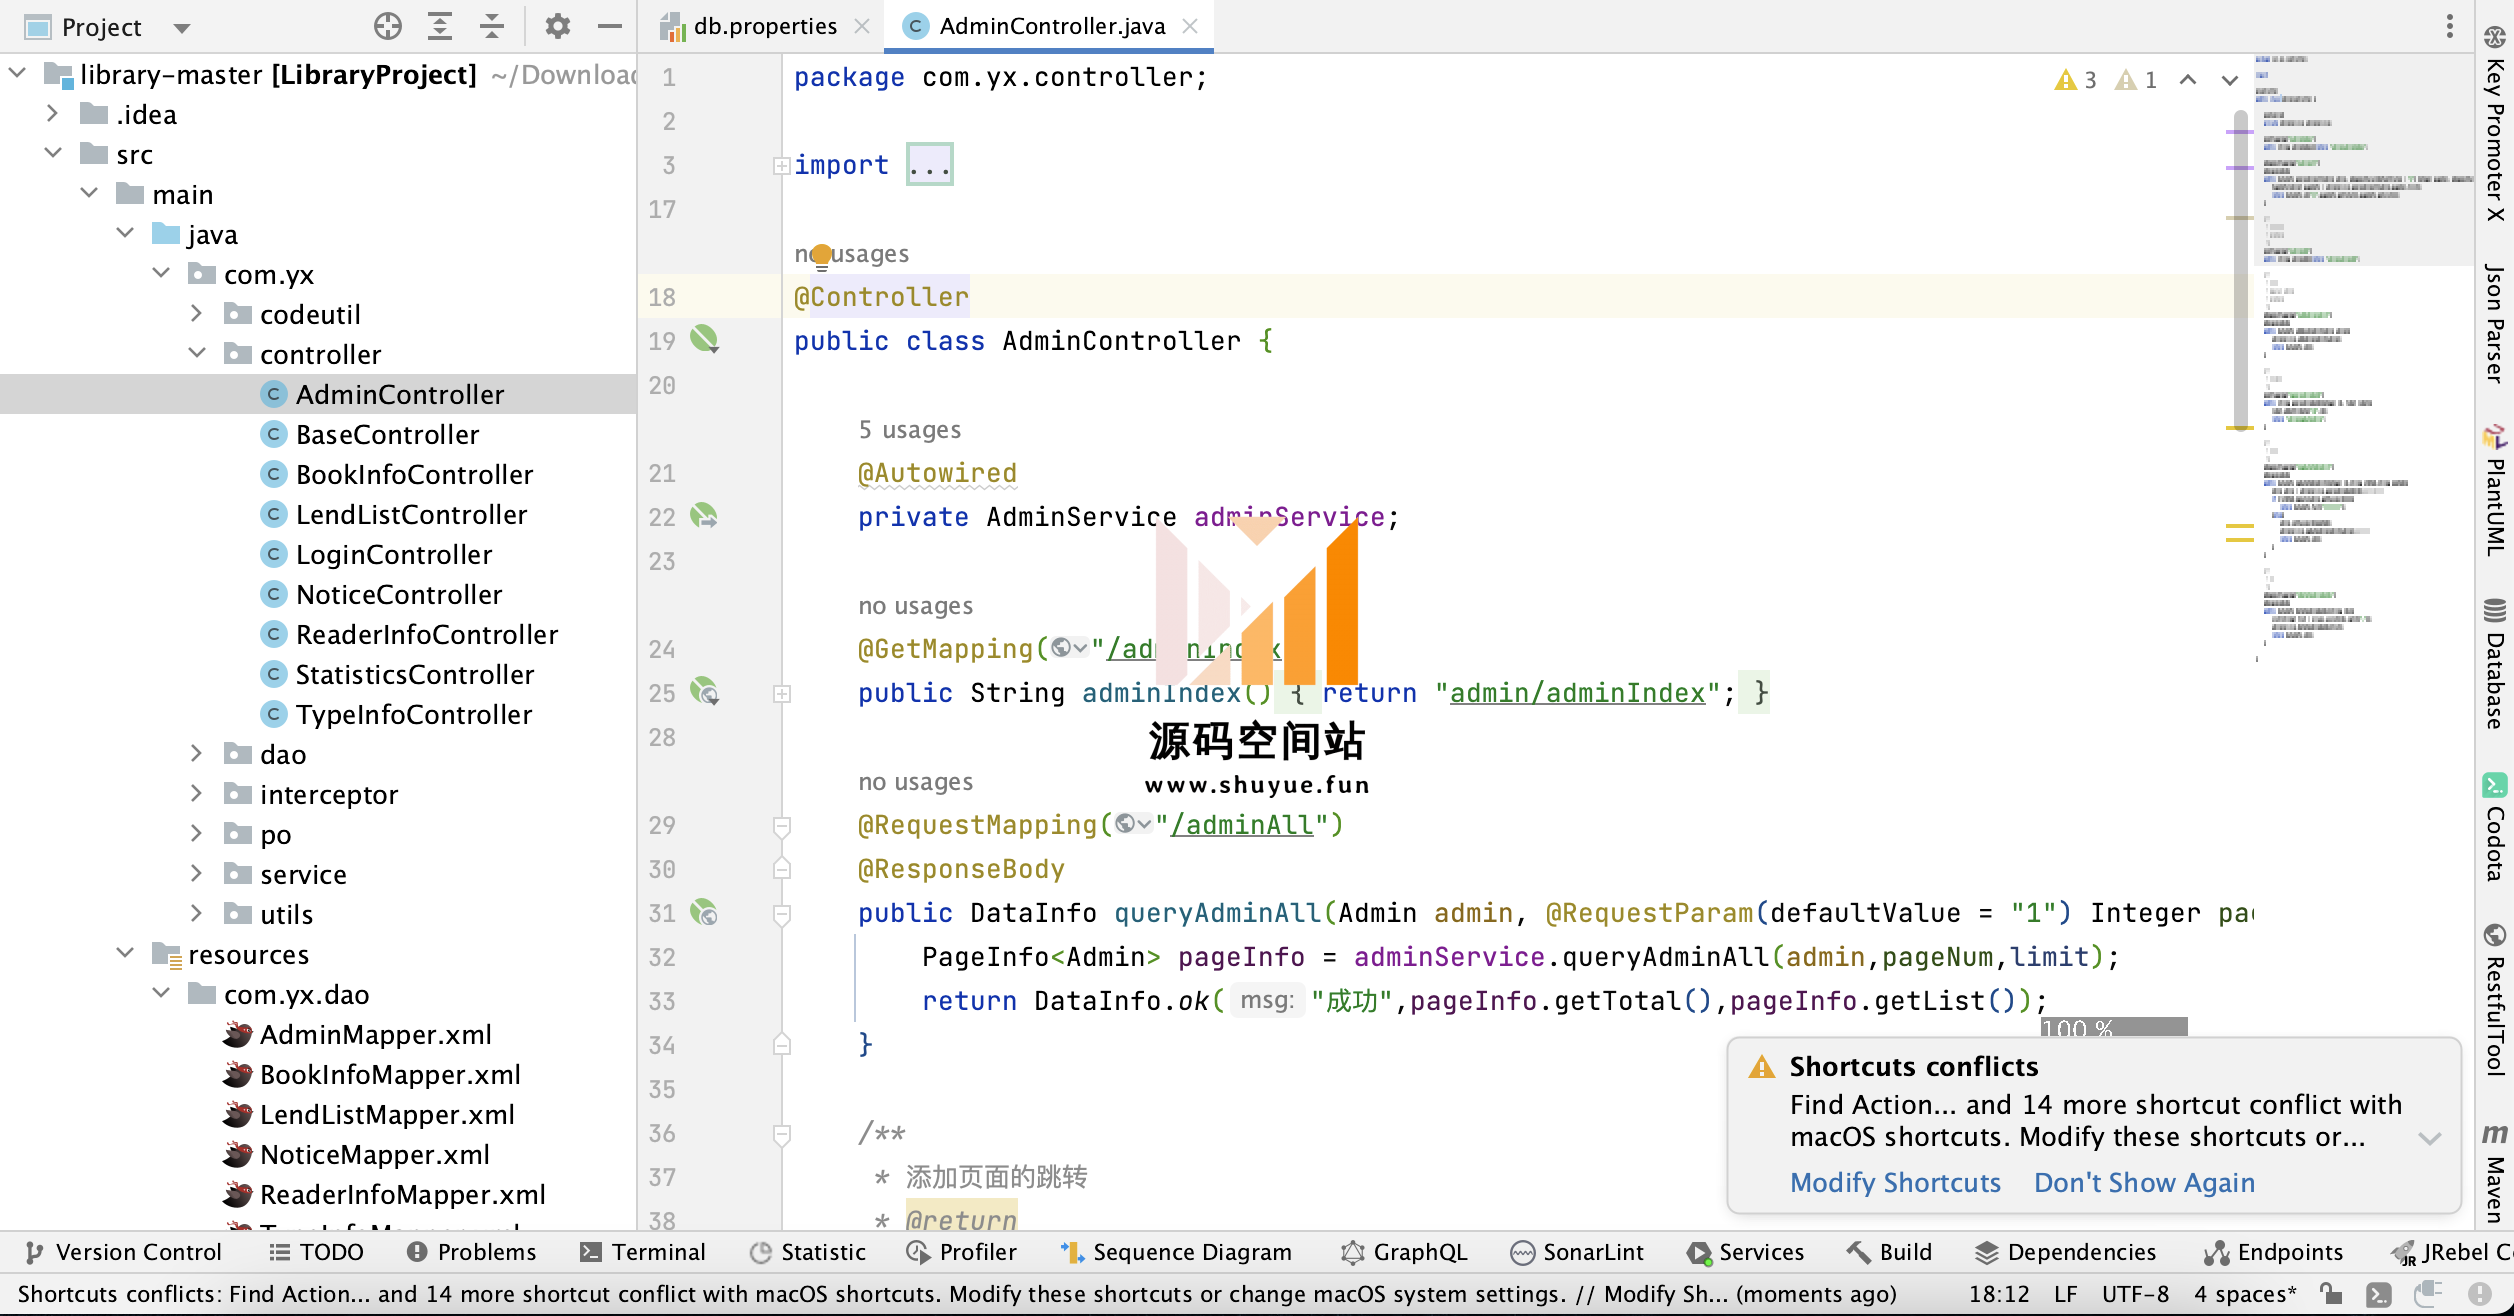The width and height of the screenshot is (2514, 1316).
Task: Expand the Shortcuts conflicts notification chevron
Action: (2430, 1138)
